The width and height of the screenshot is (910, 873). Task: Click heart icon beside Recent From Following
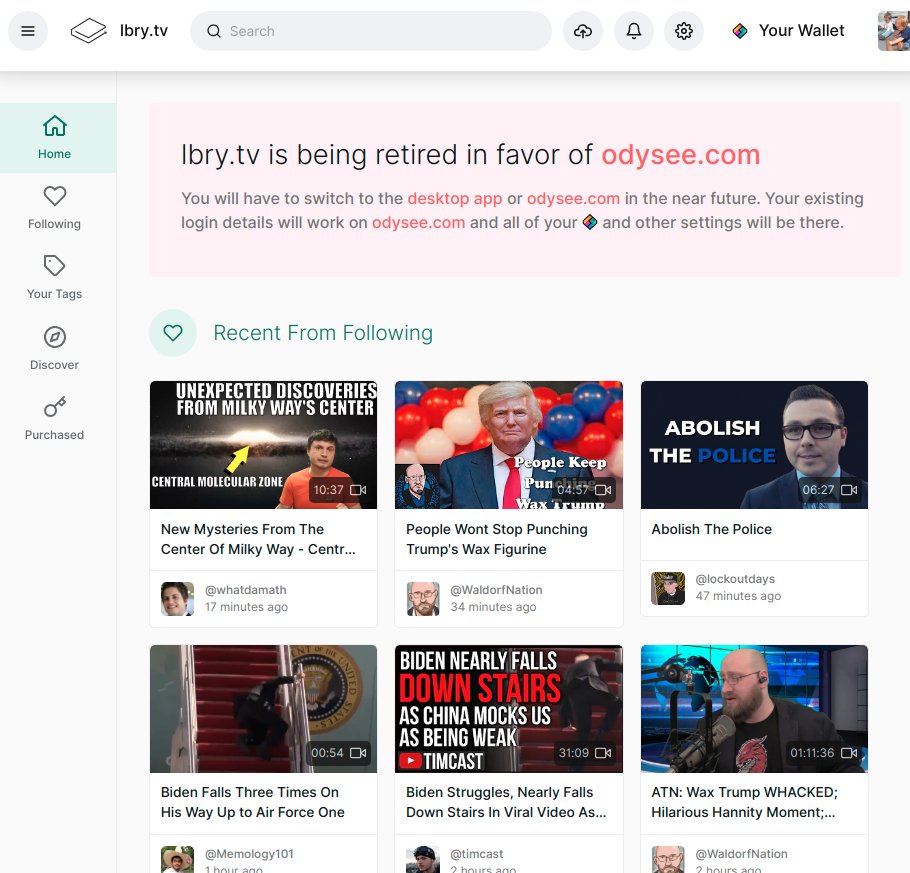pos(173,333)
